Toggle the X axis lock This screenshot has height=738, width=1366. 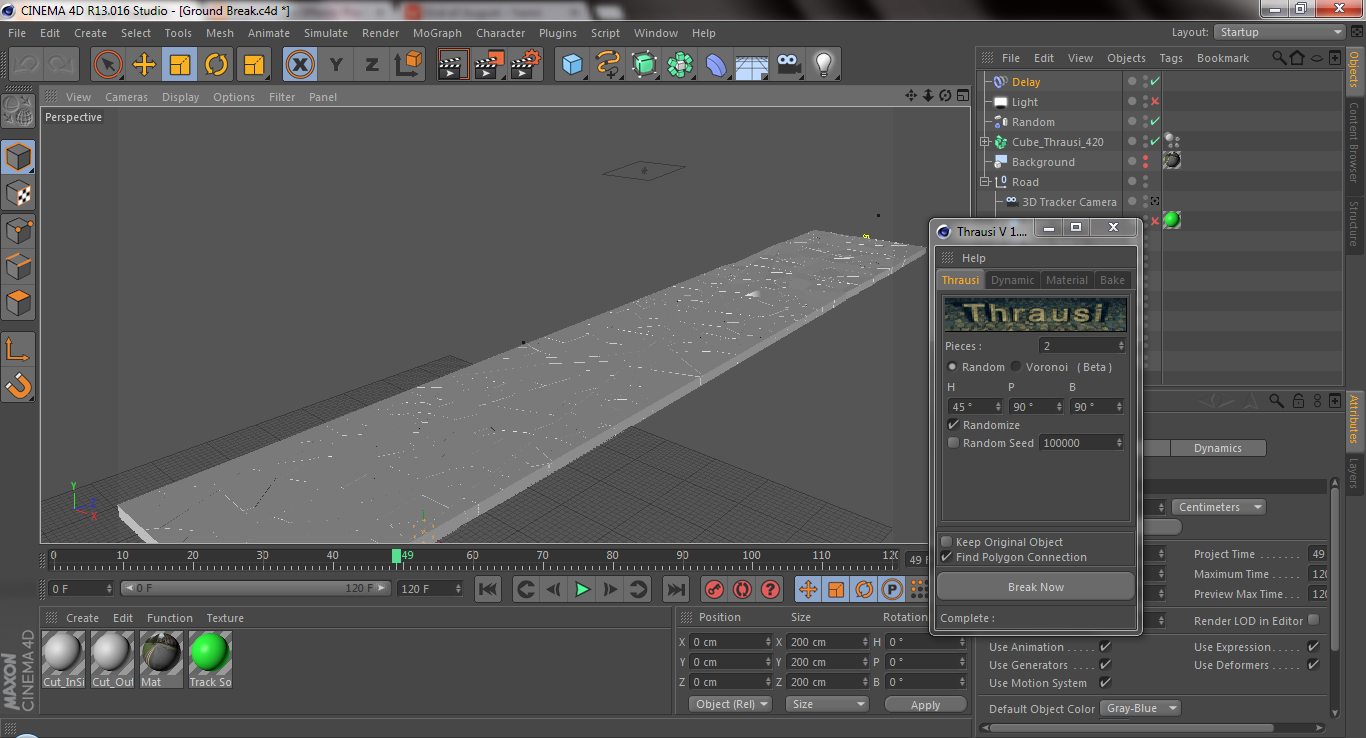(300, 65)
